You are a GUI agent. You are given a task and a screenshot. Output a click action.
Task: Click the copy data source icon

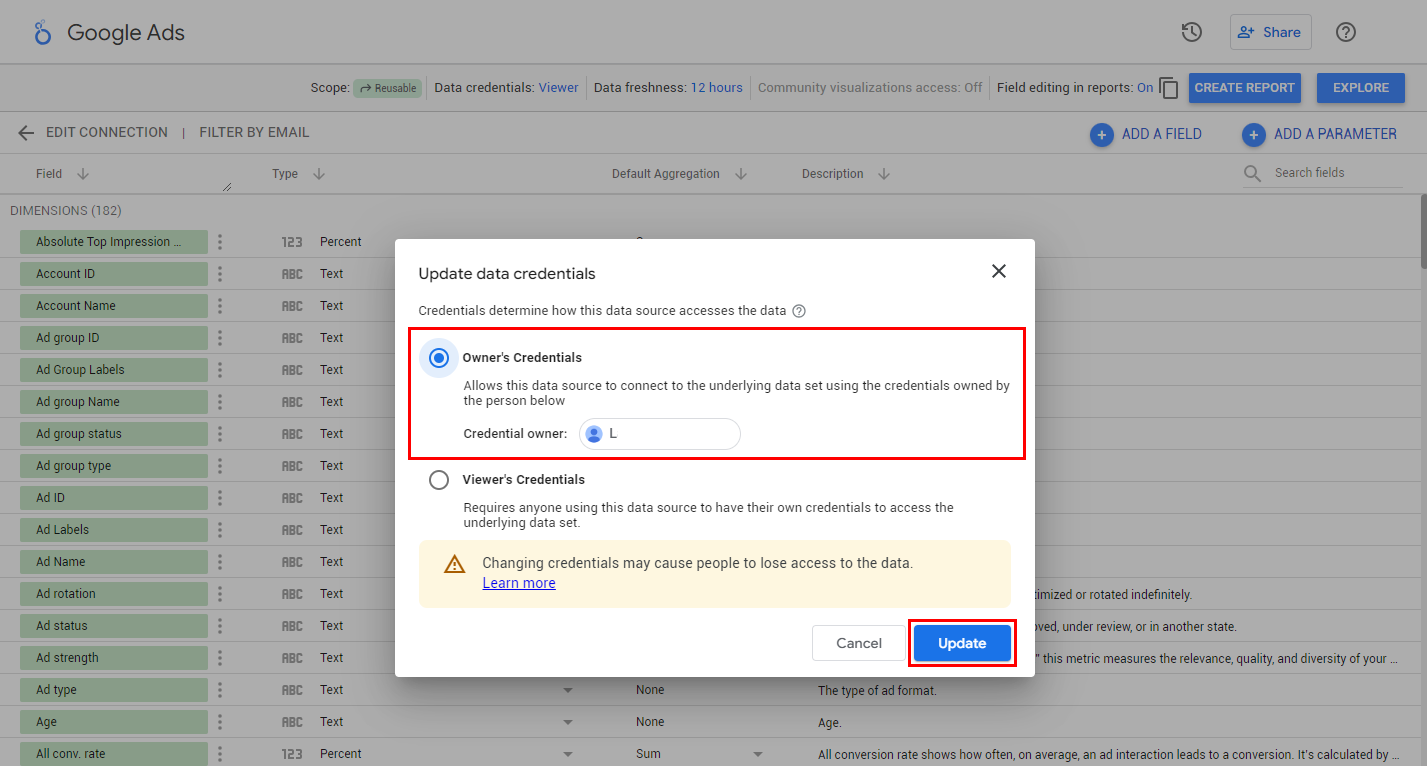(1169, 88)
